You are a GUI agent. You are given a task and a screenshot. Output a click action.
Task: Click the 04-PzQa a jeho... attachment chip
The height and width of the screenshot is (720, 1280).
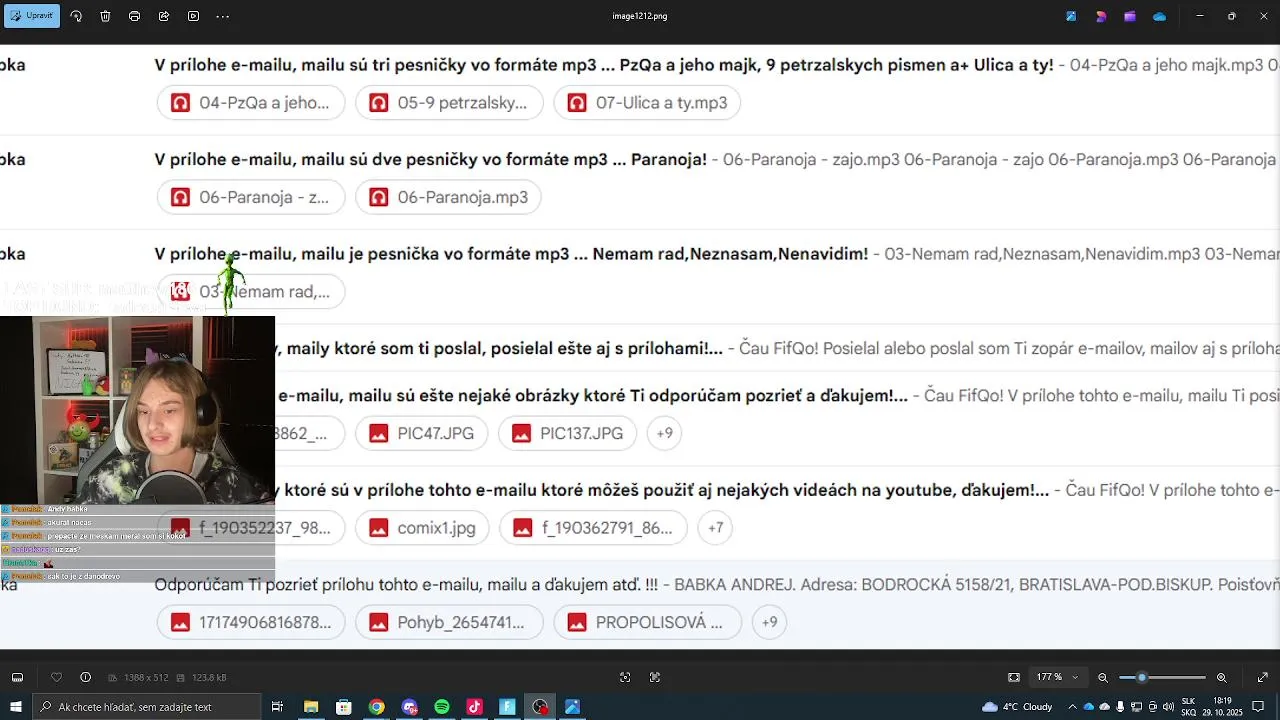(251, 103)
